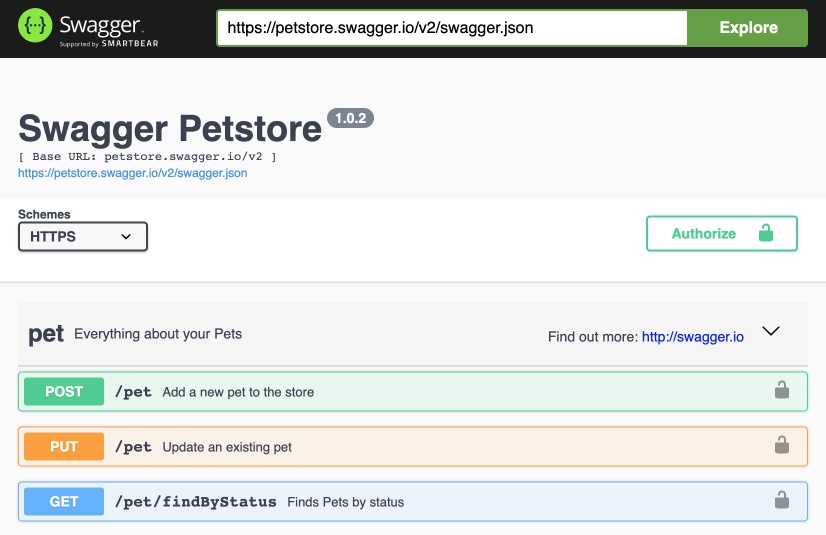The width and height of the screenshot is (826, 535).
Task: Open the swagger.json link under the title
Action: coord(133,173)
